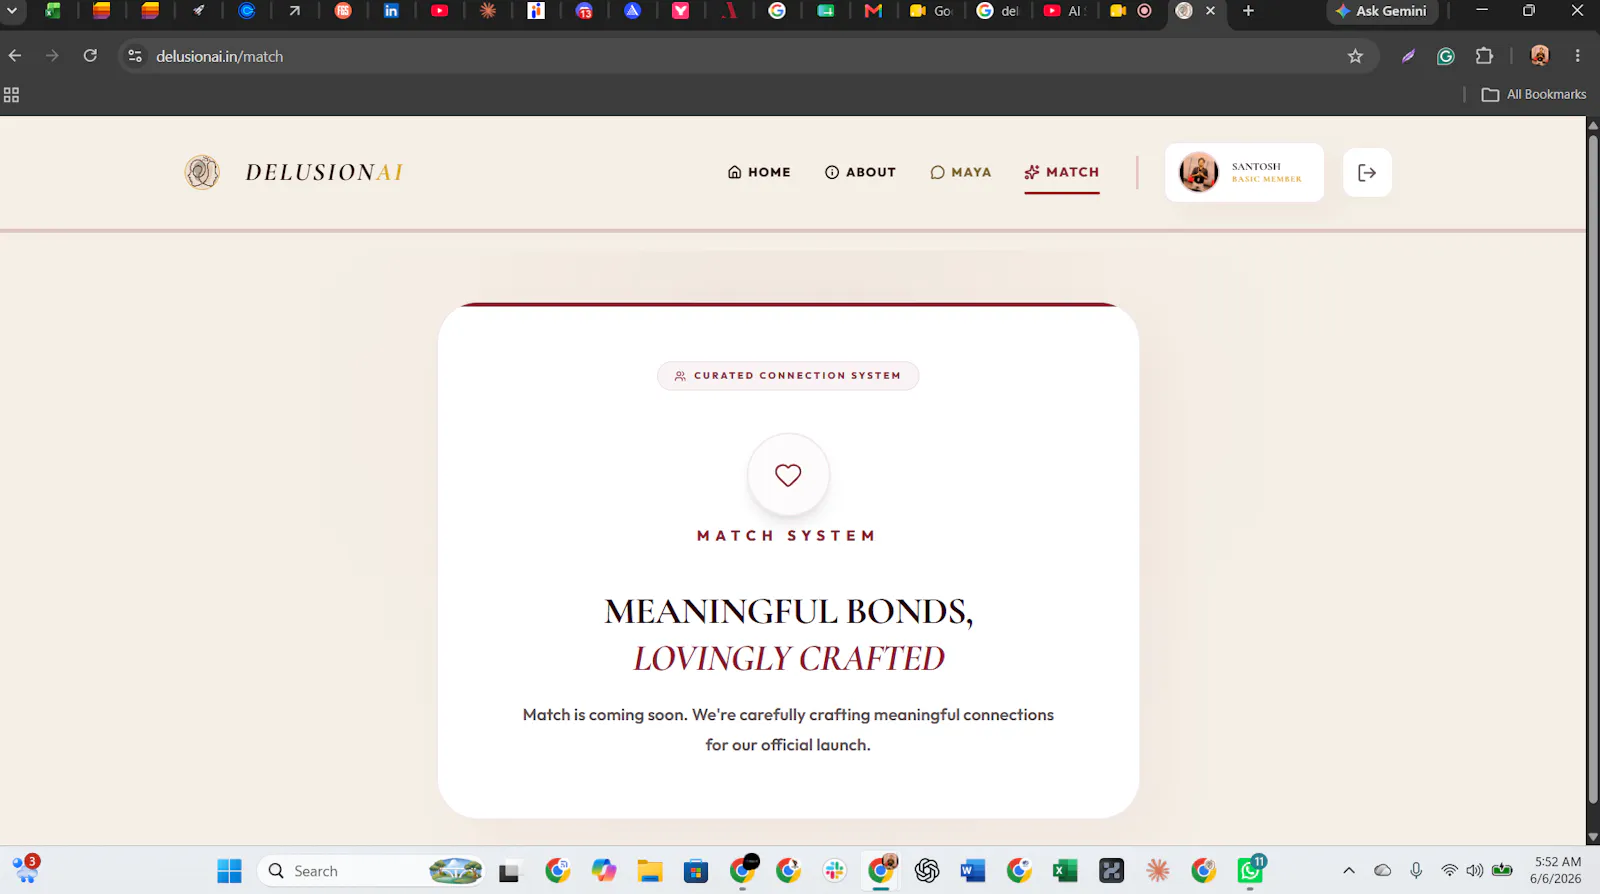Open a new browser tab
The height and width of the screenshot is (894, 1600).
click(1248, 11)
